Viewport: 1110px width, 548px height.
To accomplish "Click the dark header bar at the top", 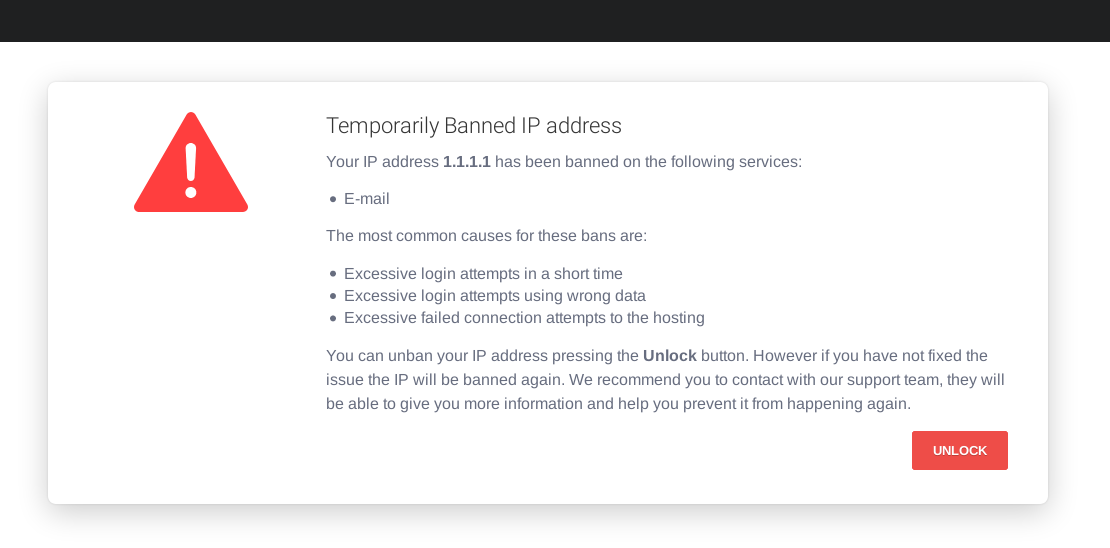I will 555,20.
